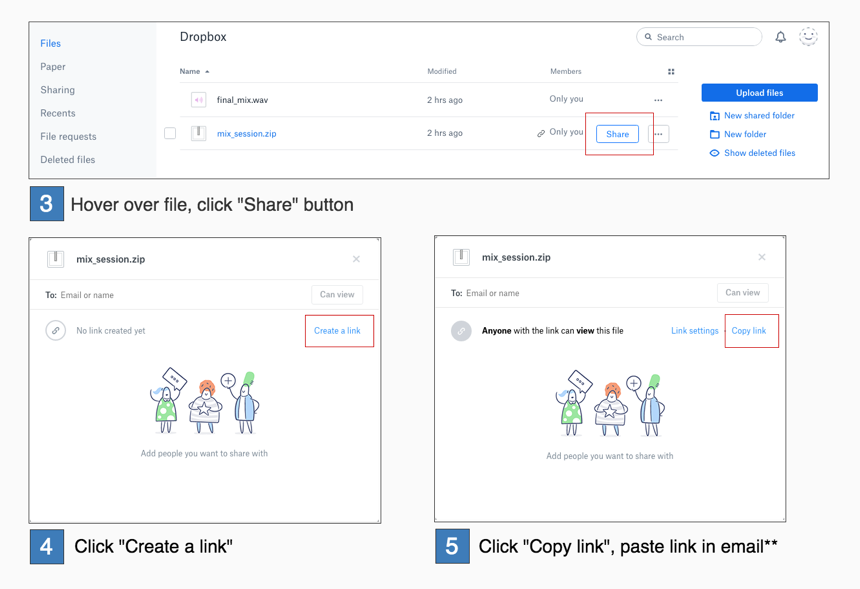Click the blue Upload files button
Image resolution: width=860 pixels, height=589 pixels.
(759, 93)
